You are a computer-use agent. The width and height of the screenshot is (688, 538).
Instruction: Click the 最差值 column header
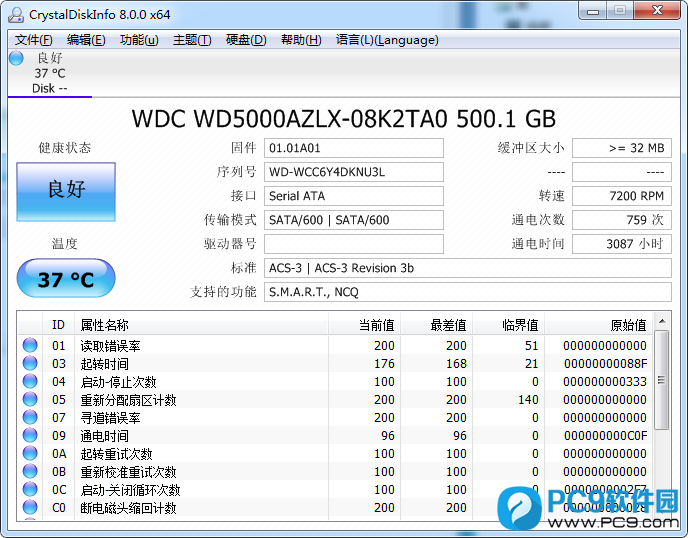(x=436, y=325)
